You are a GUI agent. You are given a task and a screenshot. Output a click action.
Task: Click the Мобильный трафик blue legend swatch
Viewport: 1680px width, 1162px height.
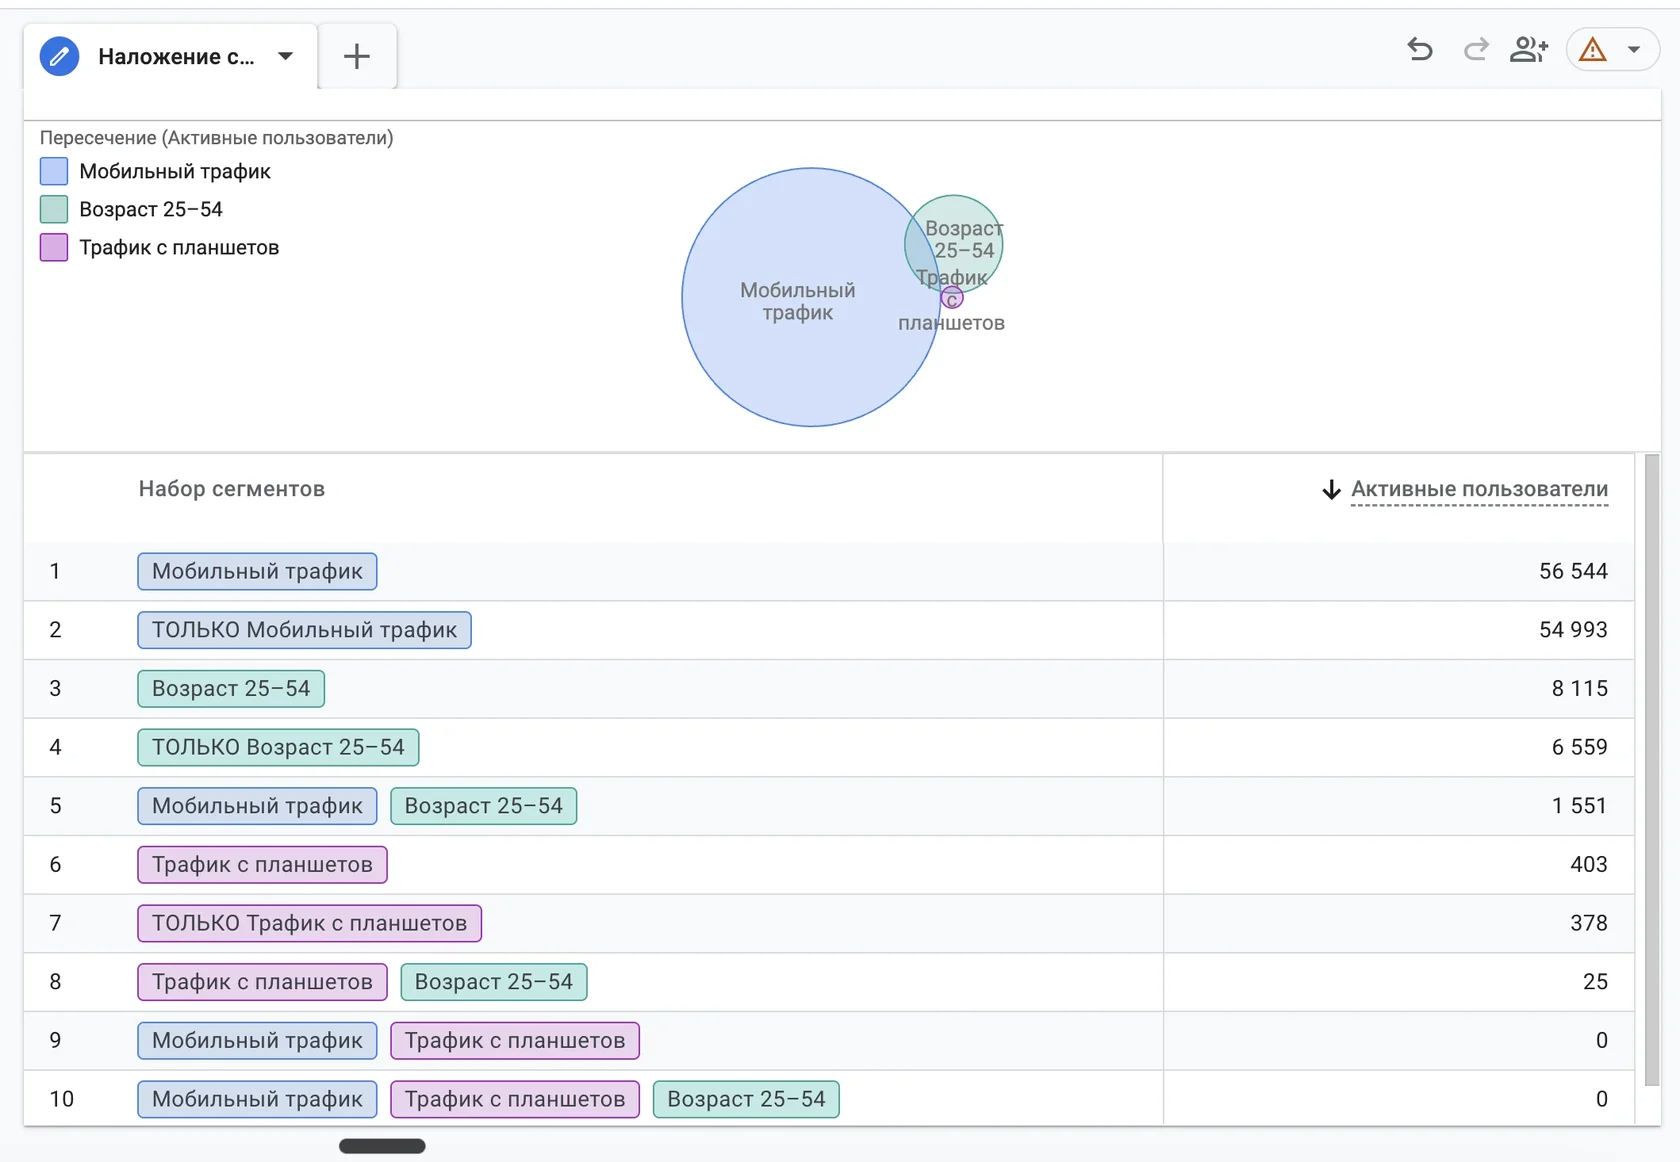click(x=54, y=171)
